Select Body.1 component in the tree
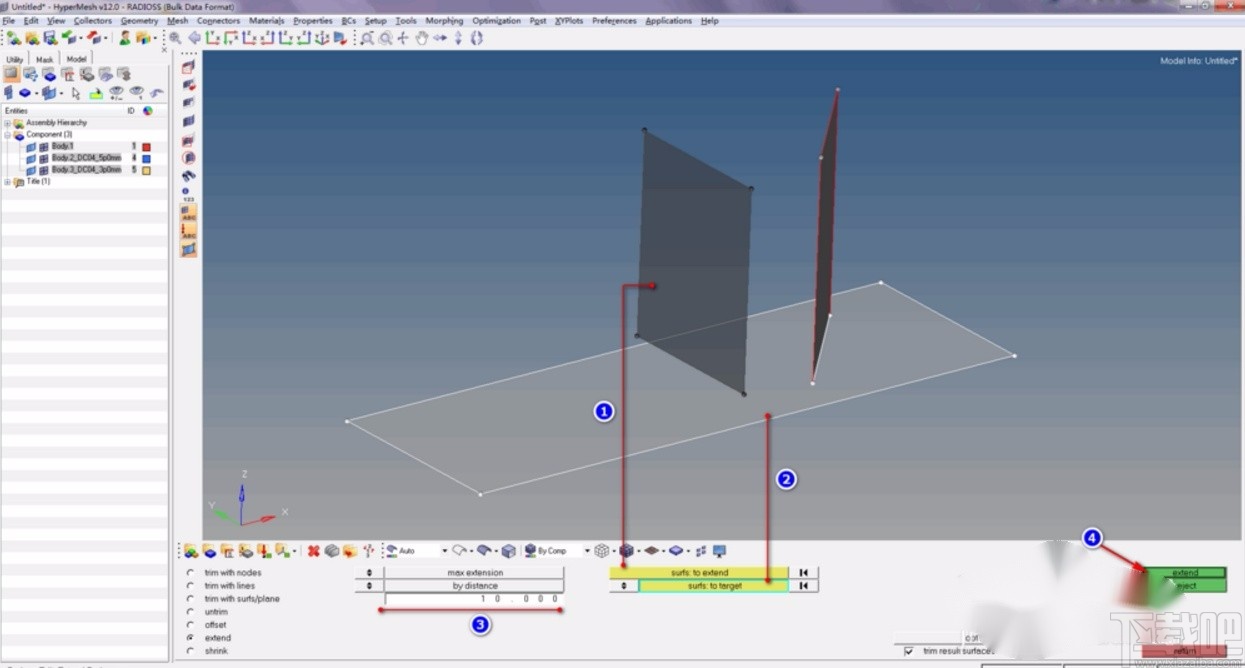 (x=63, y=146)
